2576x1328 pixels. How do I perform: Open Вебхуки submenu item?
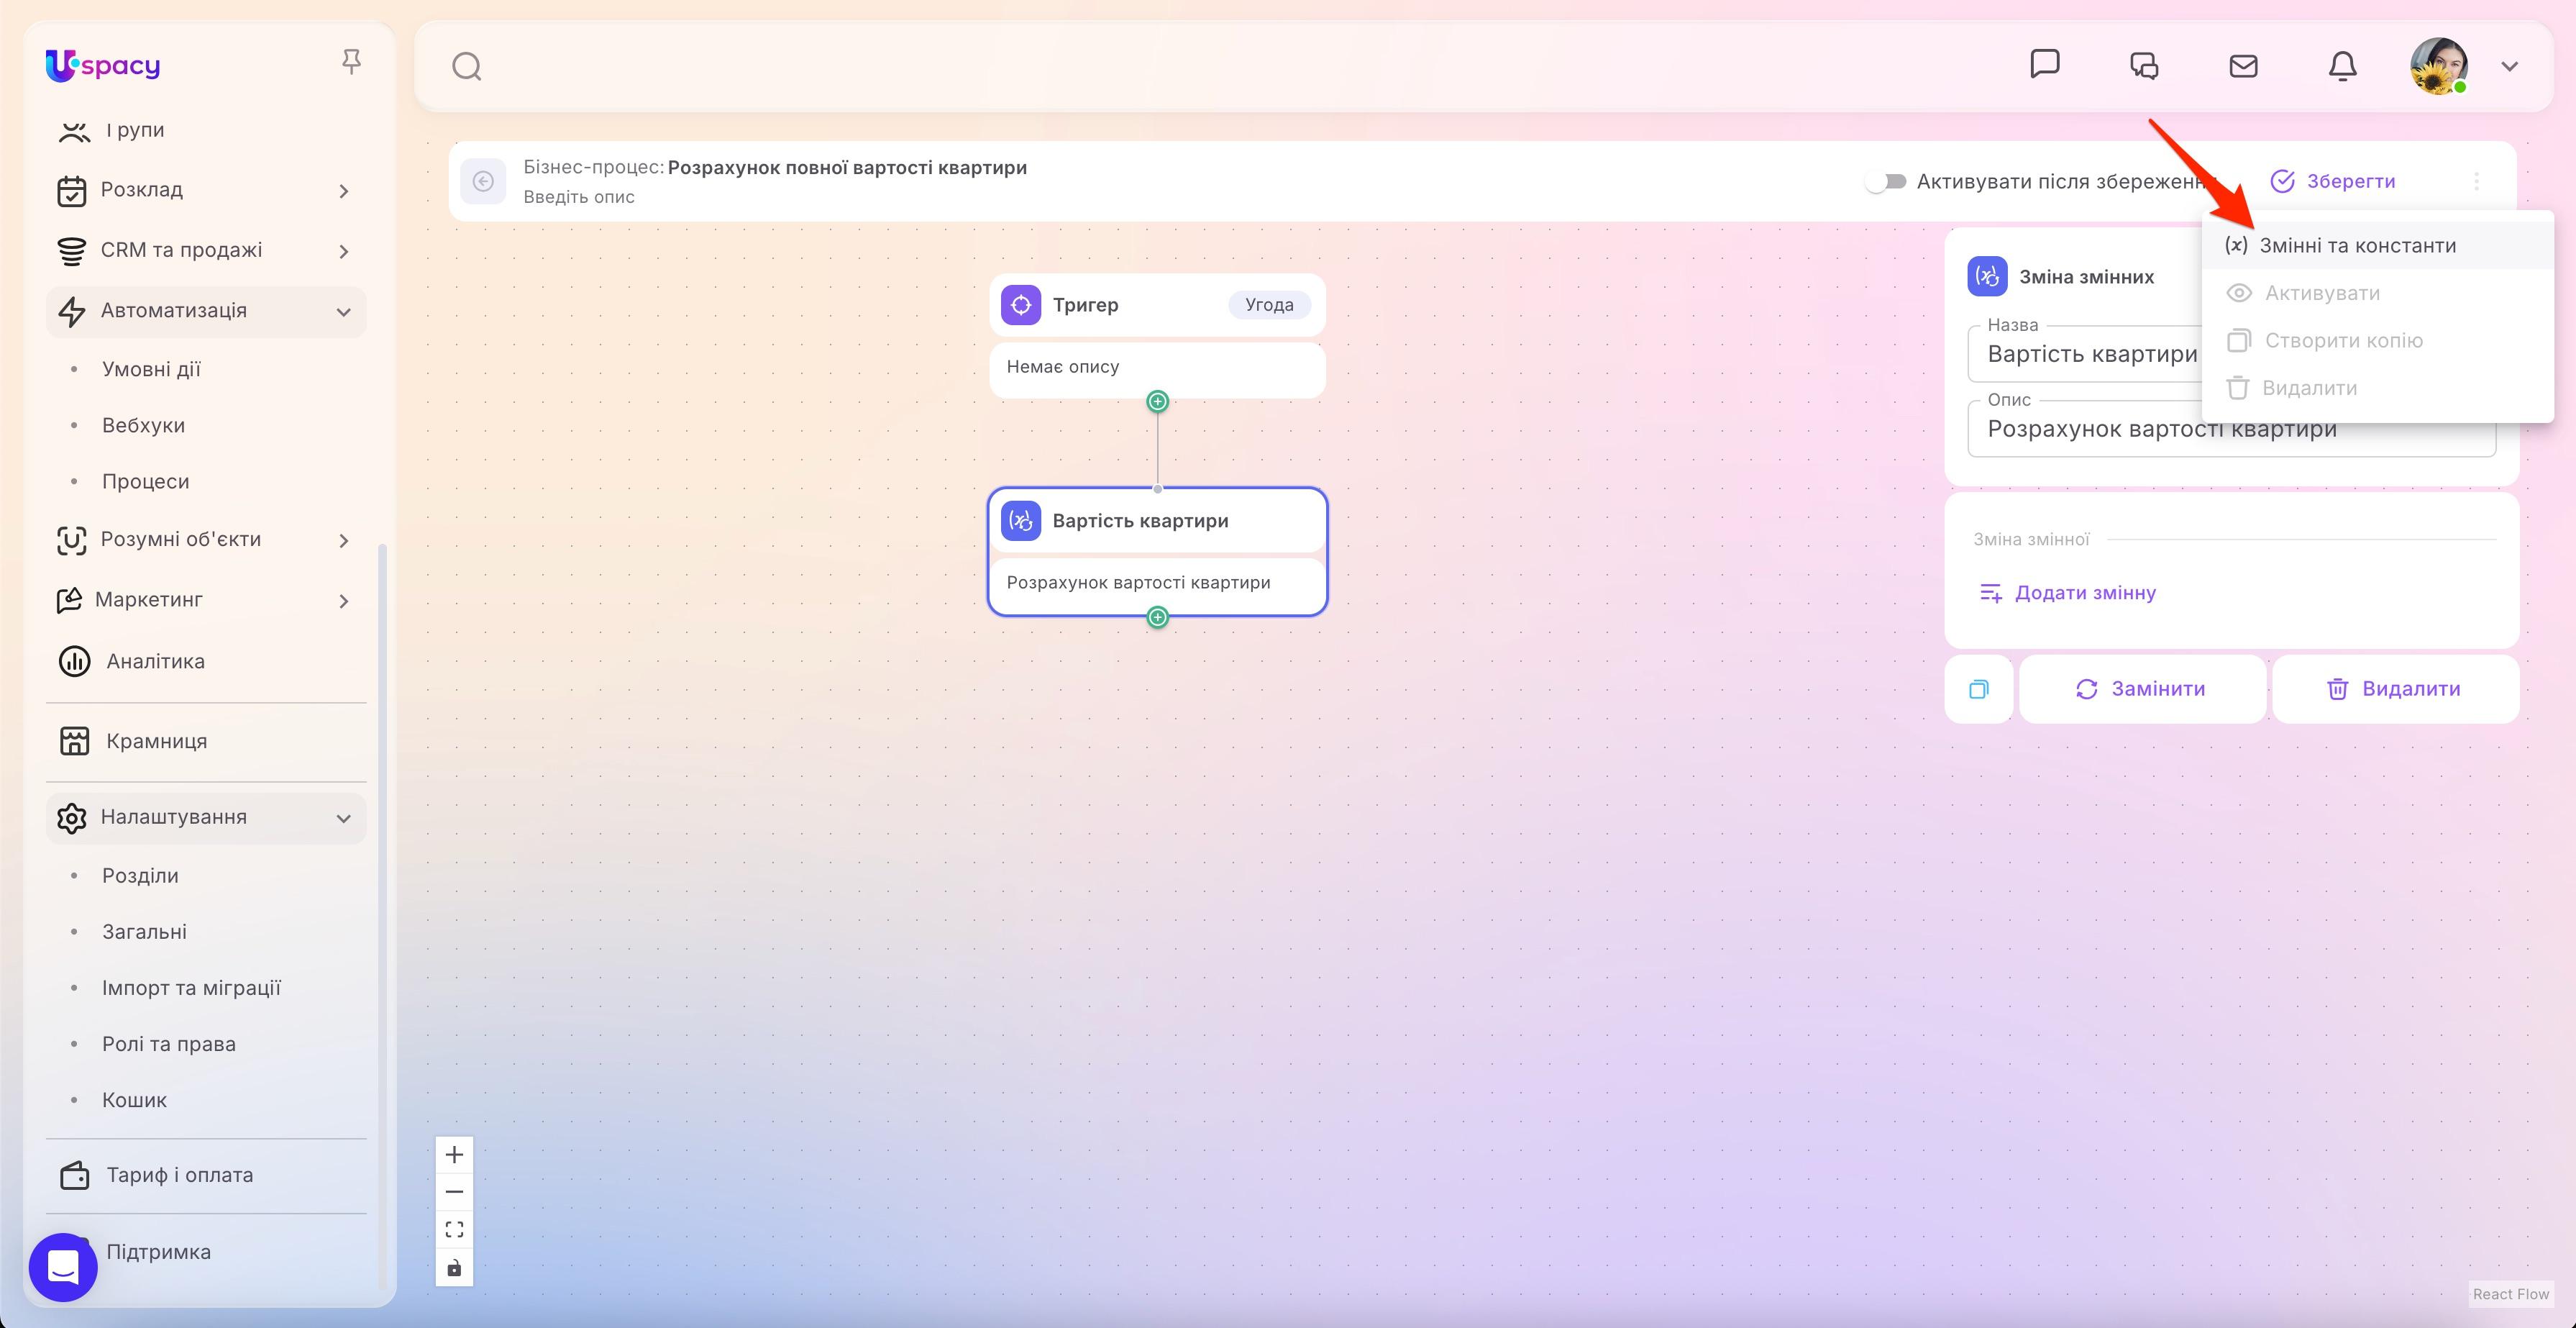(x=143, y=425)
